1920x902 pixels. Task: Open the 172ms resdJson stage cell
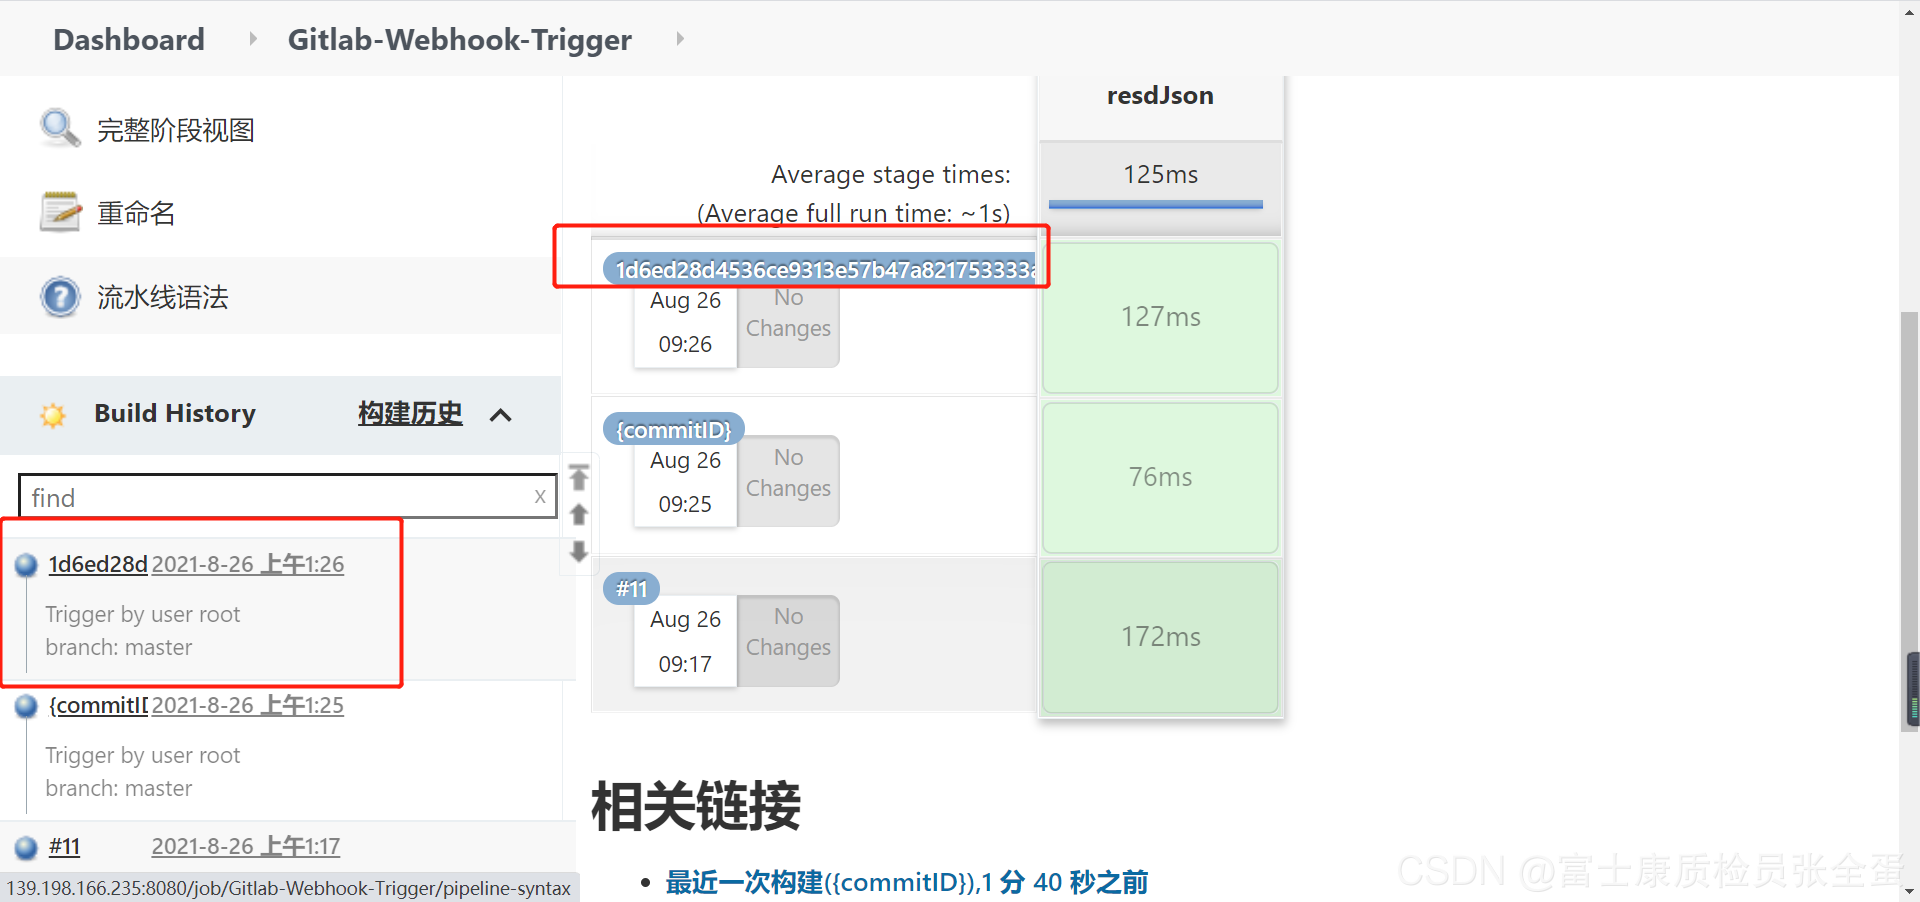click(1160, 637)
